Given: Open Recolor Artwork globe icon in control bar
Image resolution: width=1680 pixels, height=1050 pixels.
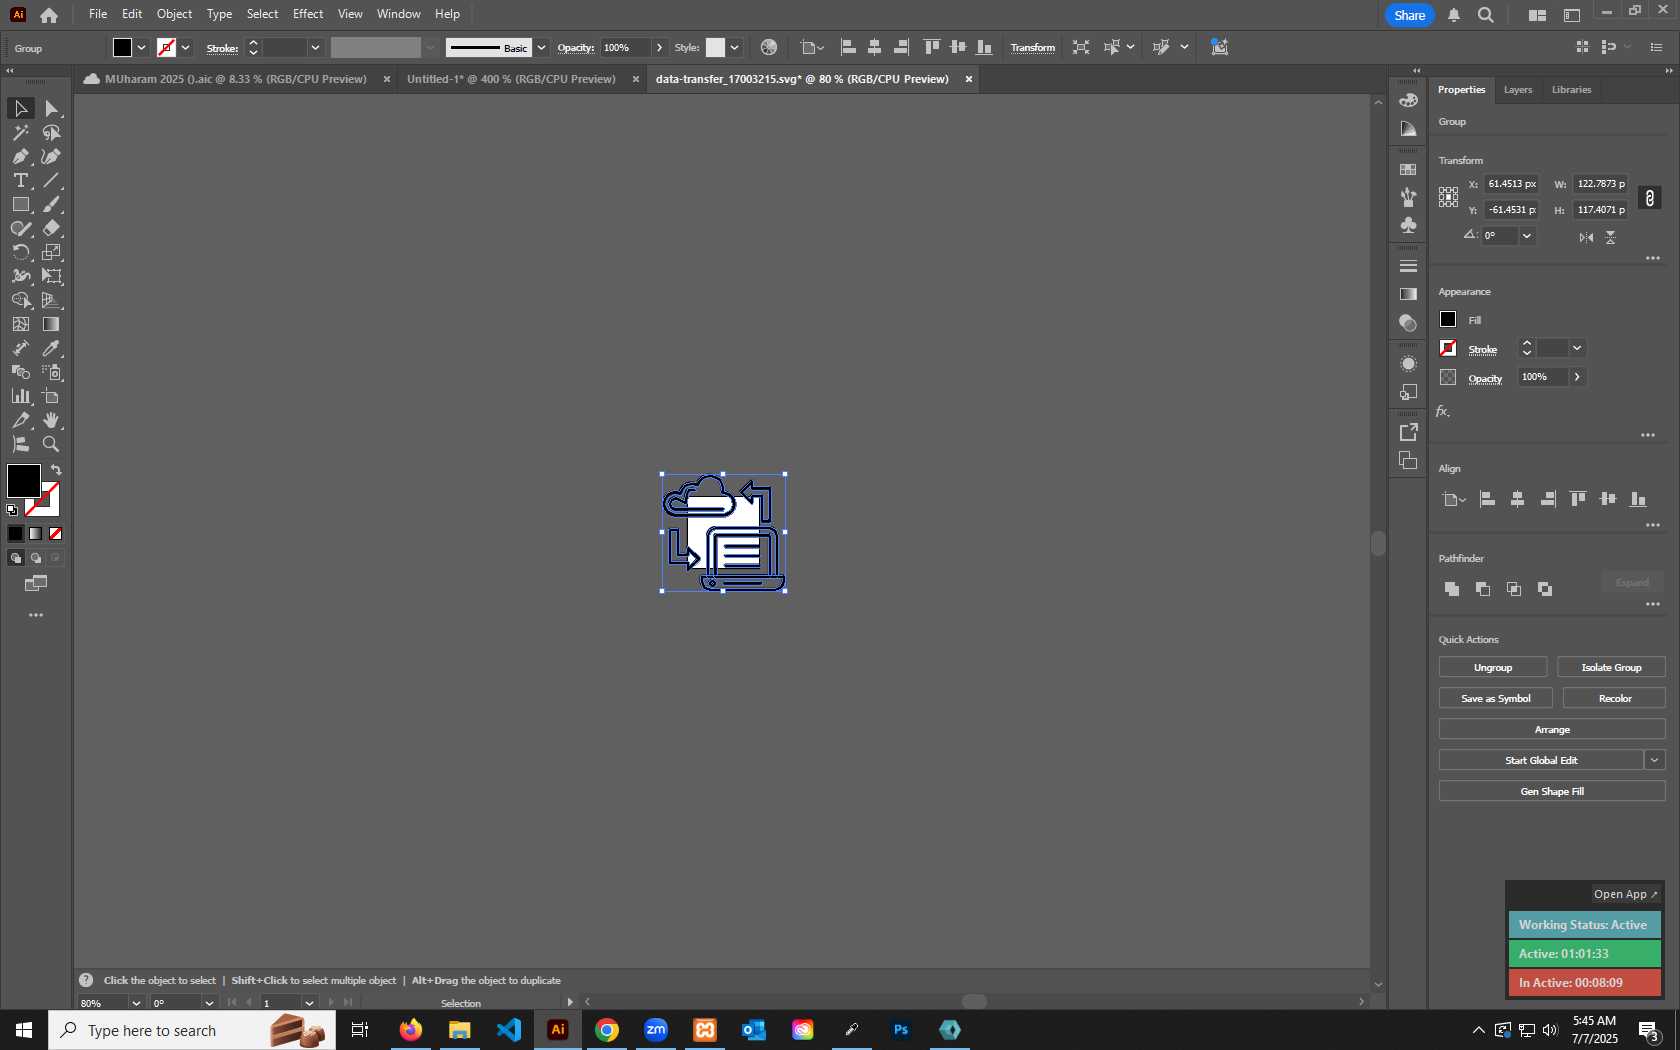Looking at the screenshot, I should [768, 47].
